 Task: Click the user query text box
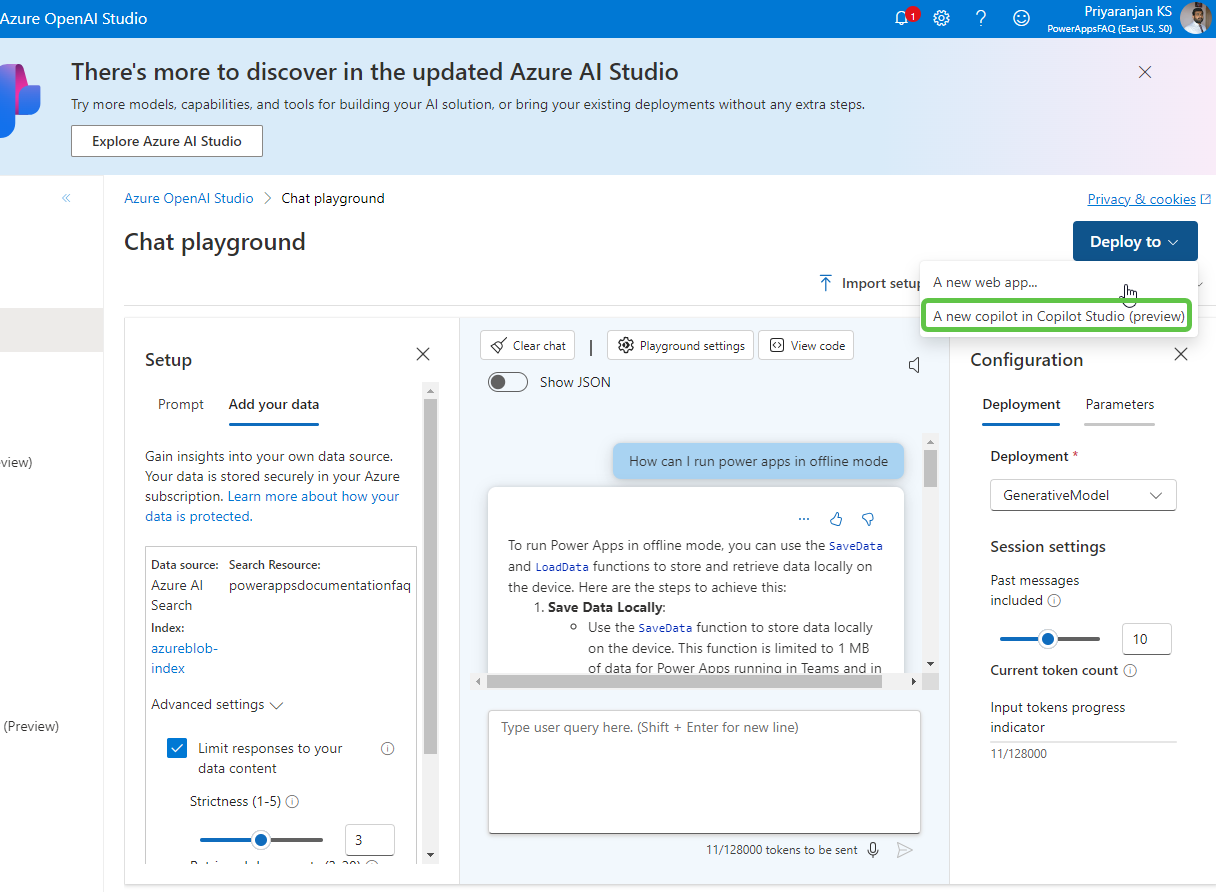(704, 770)
